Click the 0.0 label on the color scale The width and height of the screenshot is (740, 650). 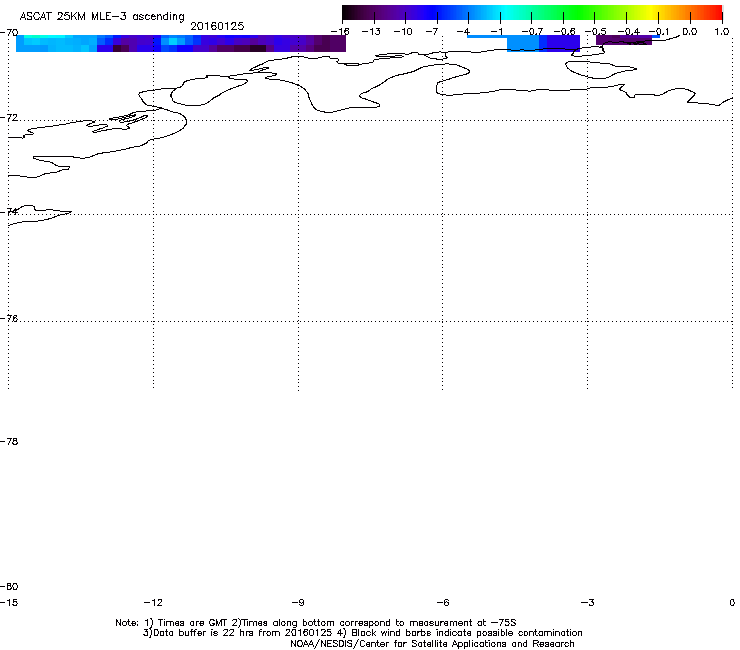(x=690, y=31)
